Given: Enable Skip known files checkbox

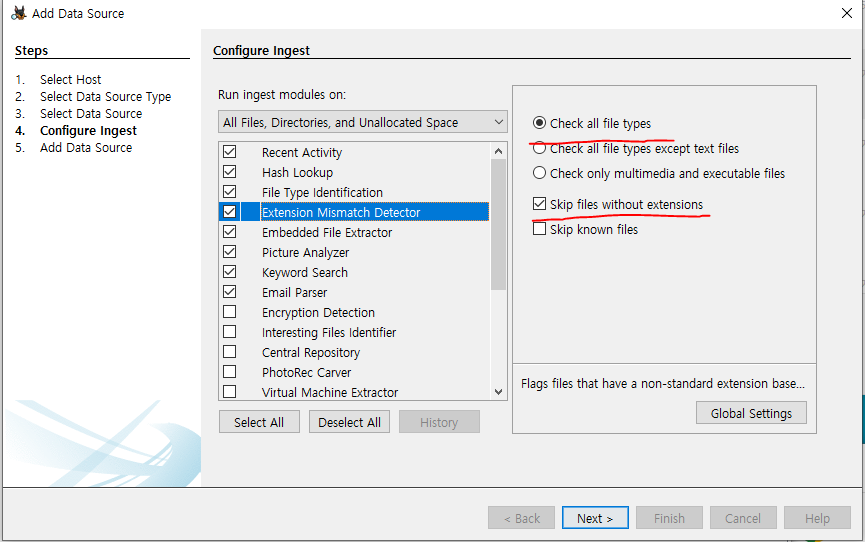Looking at the screenshot, I should (540, 229).
